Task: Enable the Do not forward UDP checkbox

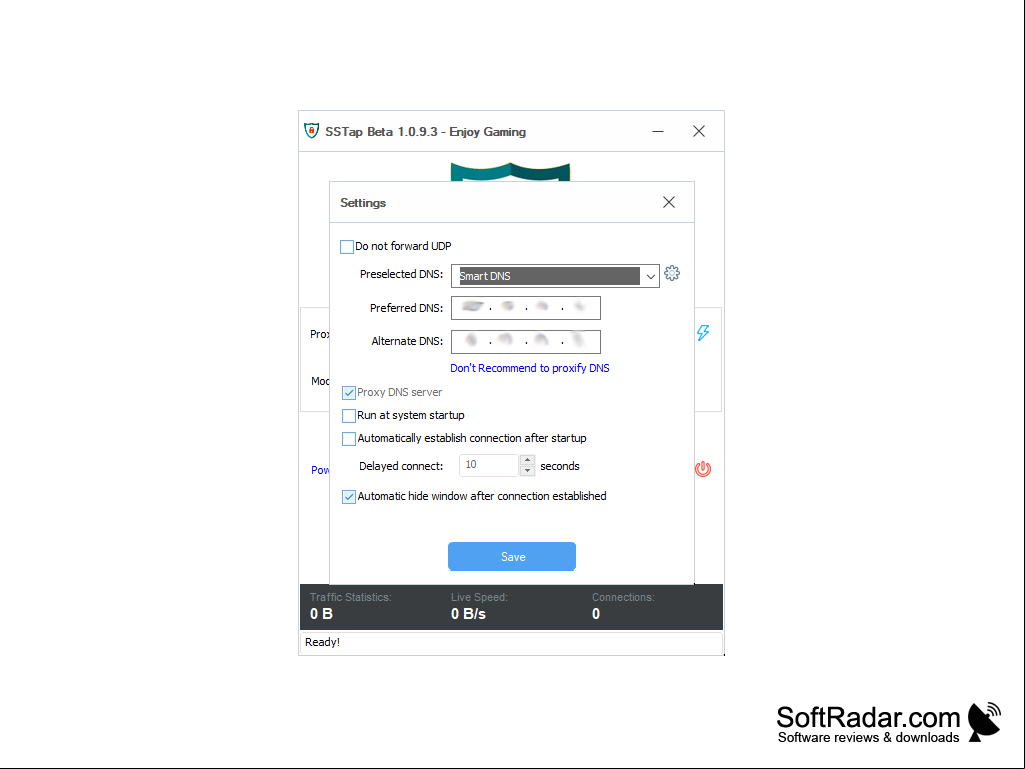Action: (347, 247)
